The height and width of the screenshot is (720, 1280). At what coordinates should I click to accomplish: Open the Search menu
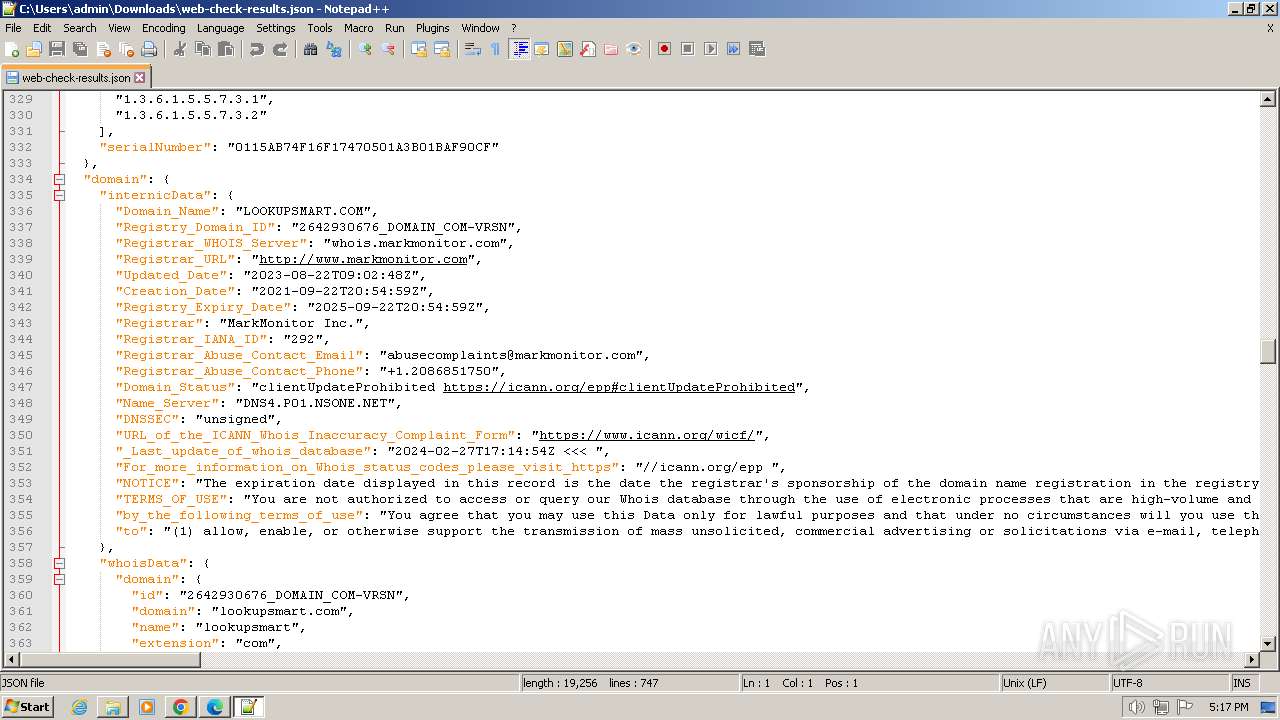pyautogui.click(x=80, y=28)
